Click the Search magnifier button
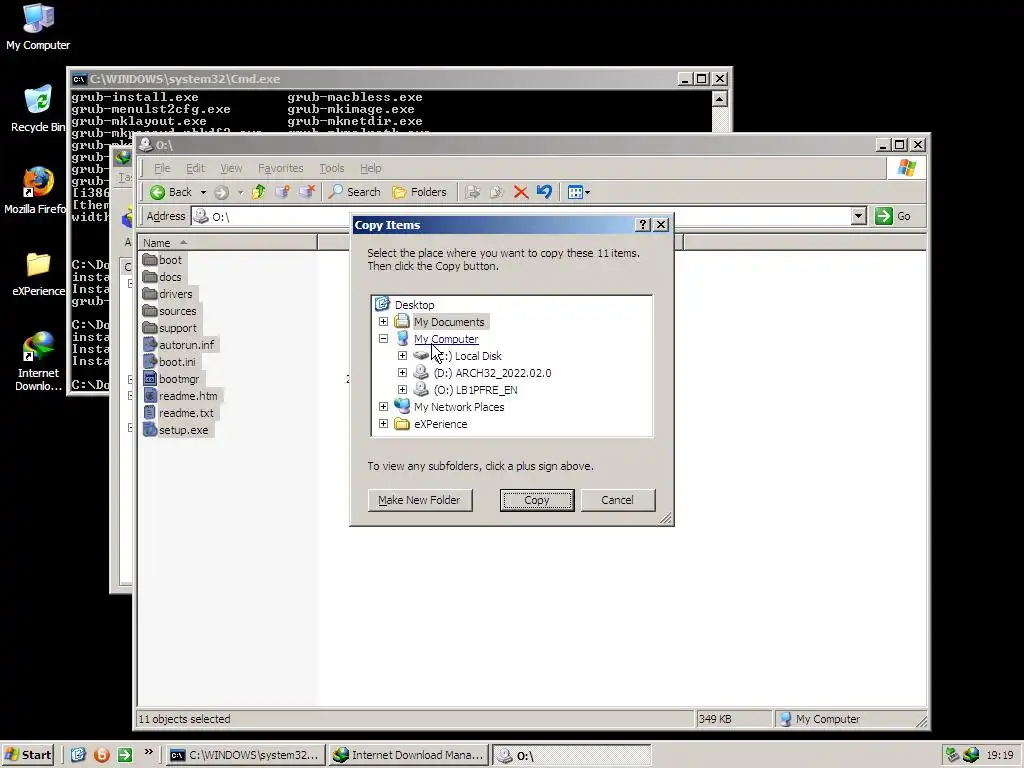The height and width of the screenshot is (768, 1024). pyautogui.click(x=355, y=192)
